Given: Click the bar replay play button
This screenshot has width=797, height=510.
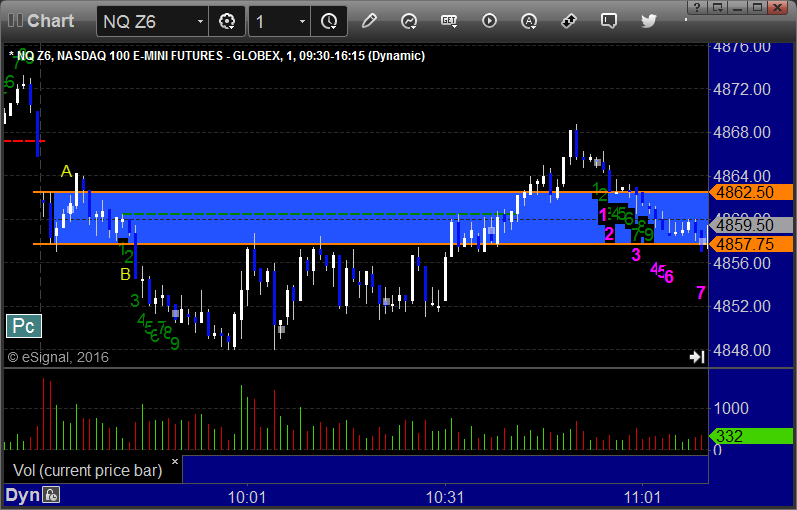Looking at the screenshot, I should pyautogui.click(x=489, y=21).
